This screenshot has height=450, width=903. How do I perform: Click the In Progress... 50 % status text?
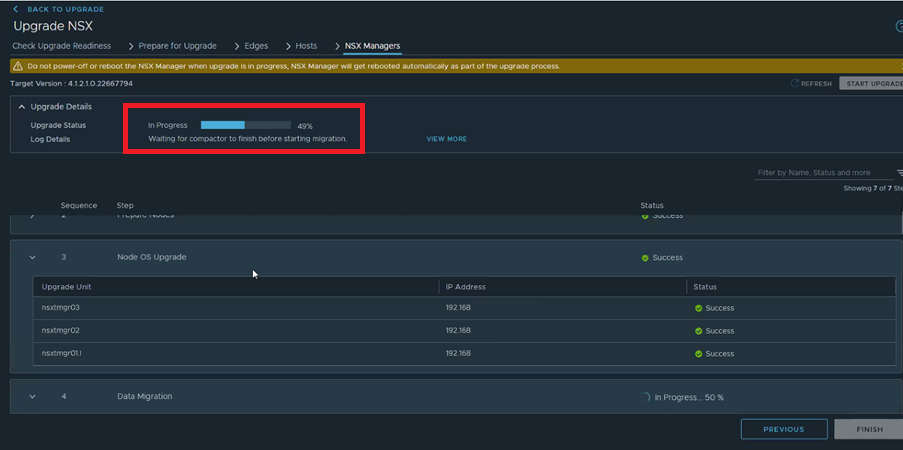(689, 397)
